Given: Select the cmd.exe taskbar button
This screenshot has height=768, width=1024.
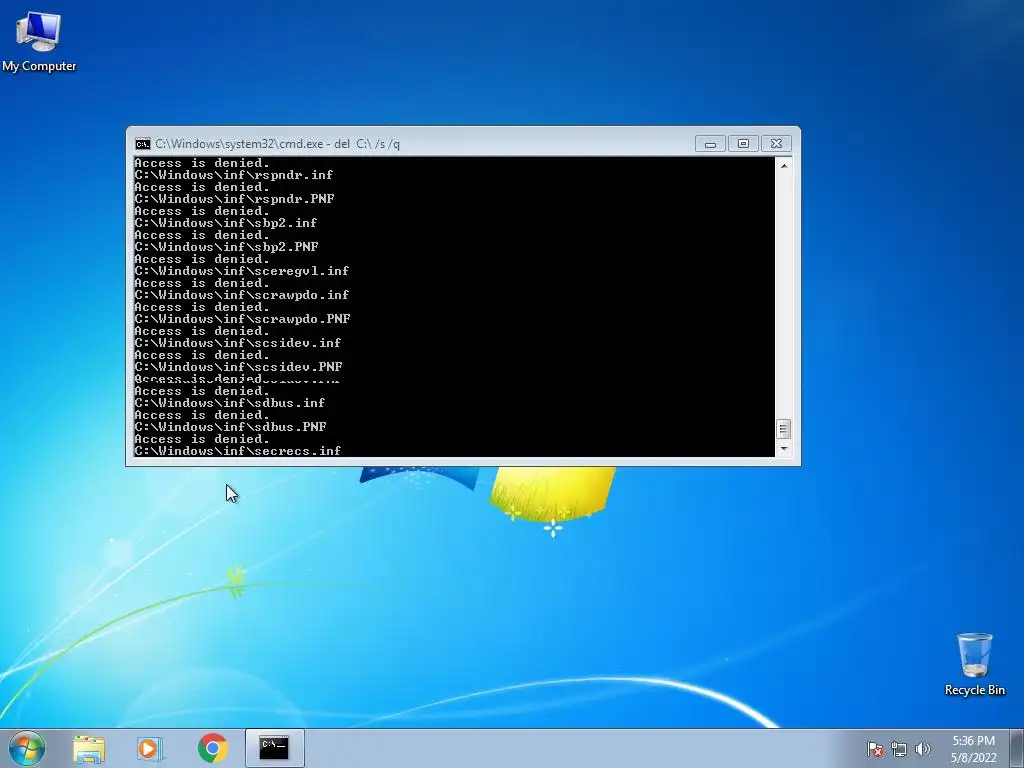Looking at the screenshot, I should (x=274, y=748).
